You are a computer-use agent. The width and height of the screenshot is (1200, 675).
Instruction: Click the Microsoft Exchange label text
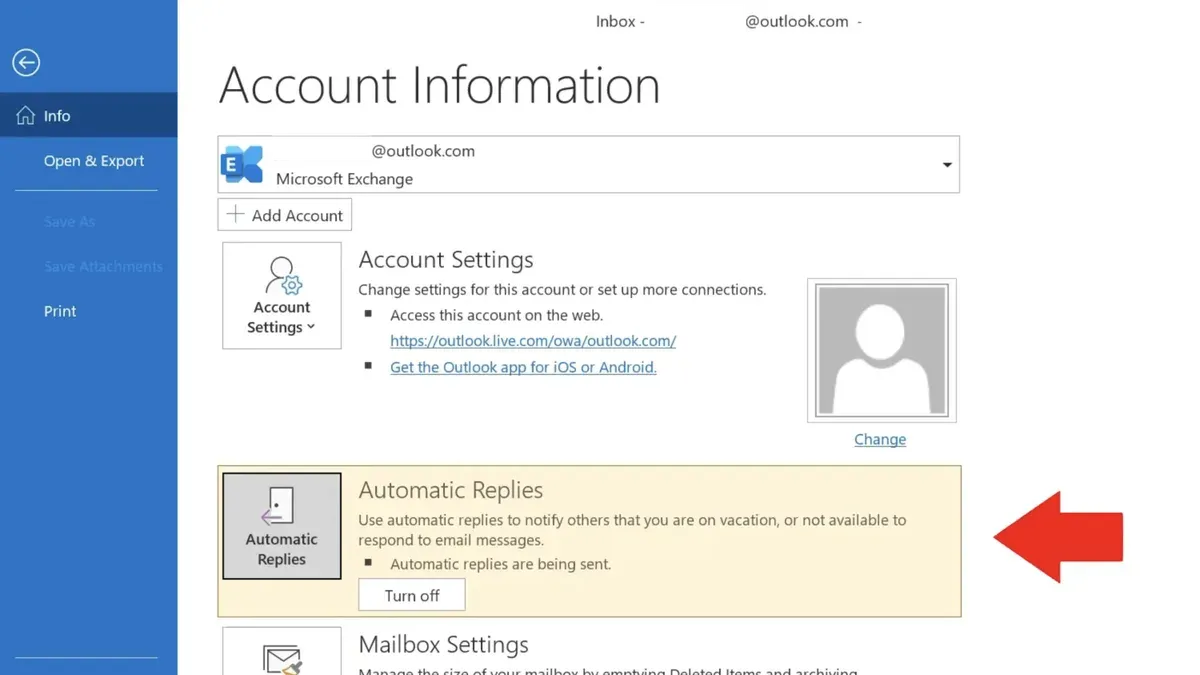point(344,179)
